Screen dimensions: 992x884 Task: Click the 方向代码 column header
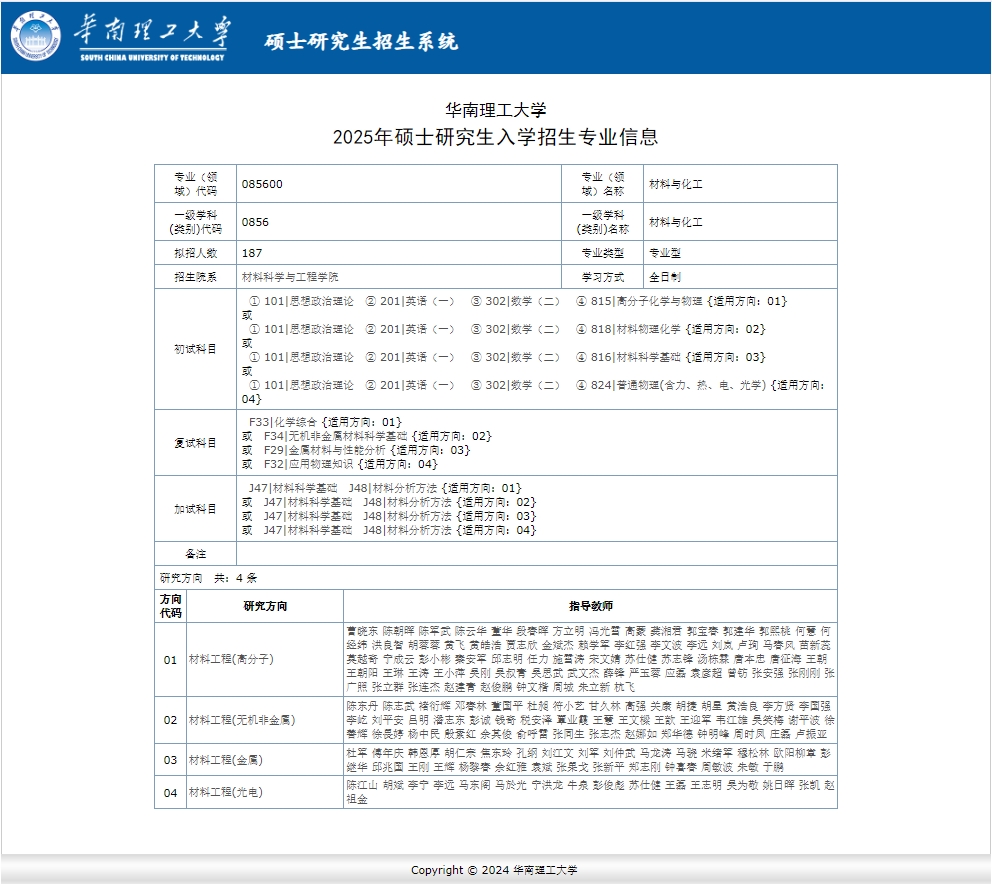[x=171, y=606]
